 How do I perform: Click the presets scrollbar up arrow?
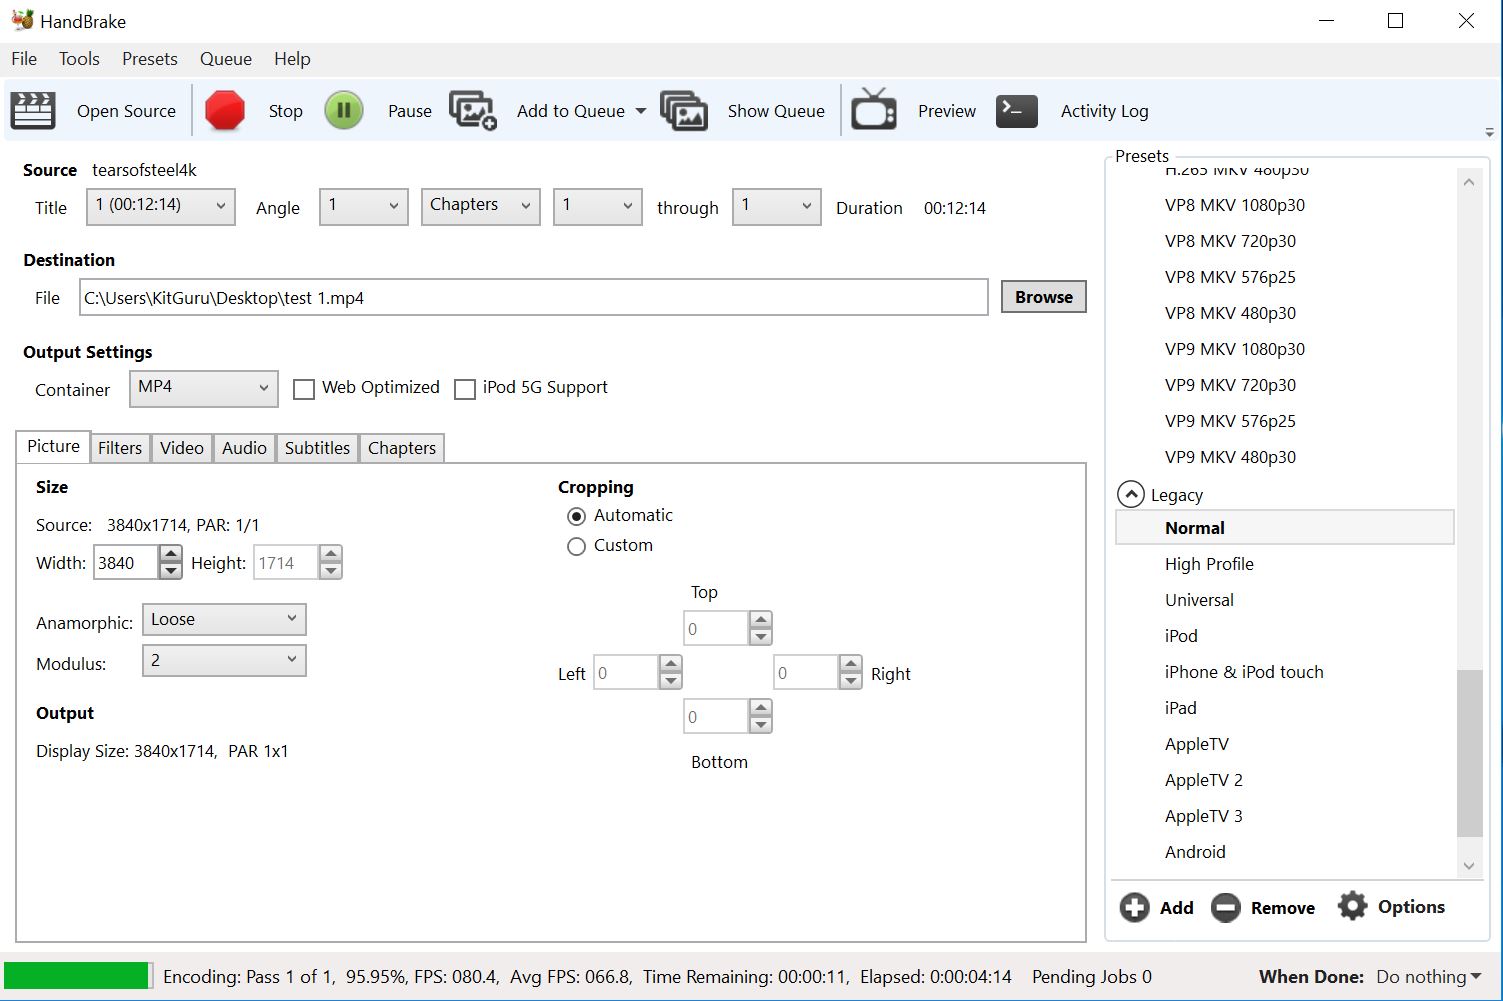1469,182
